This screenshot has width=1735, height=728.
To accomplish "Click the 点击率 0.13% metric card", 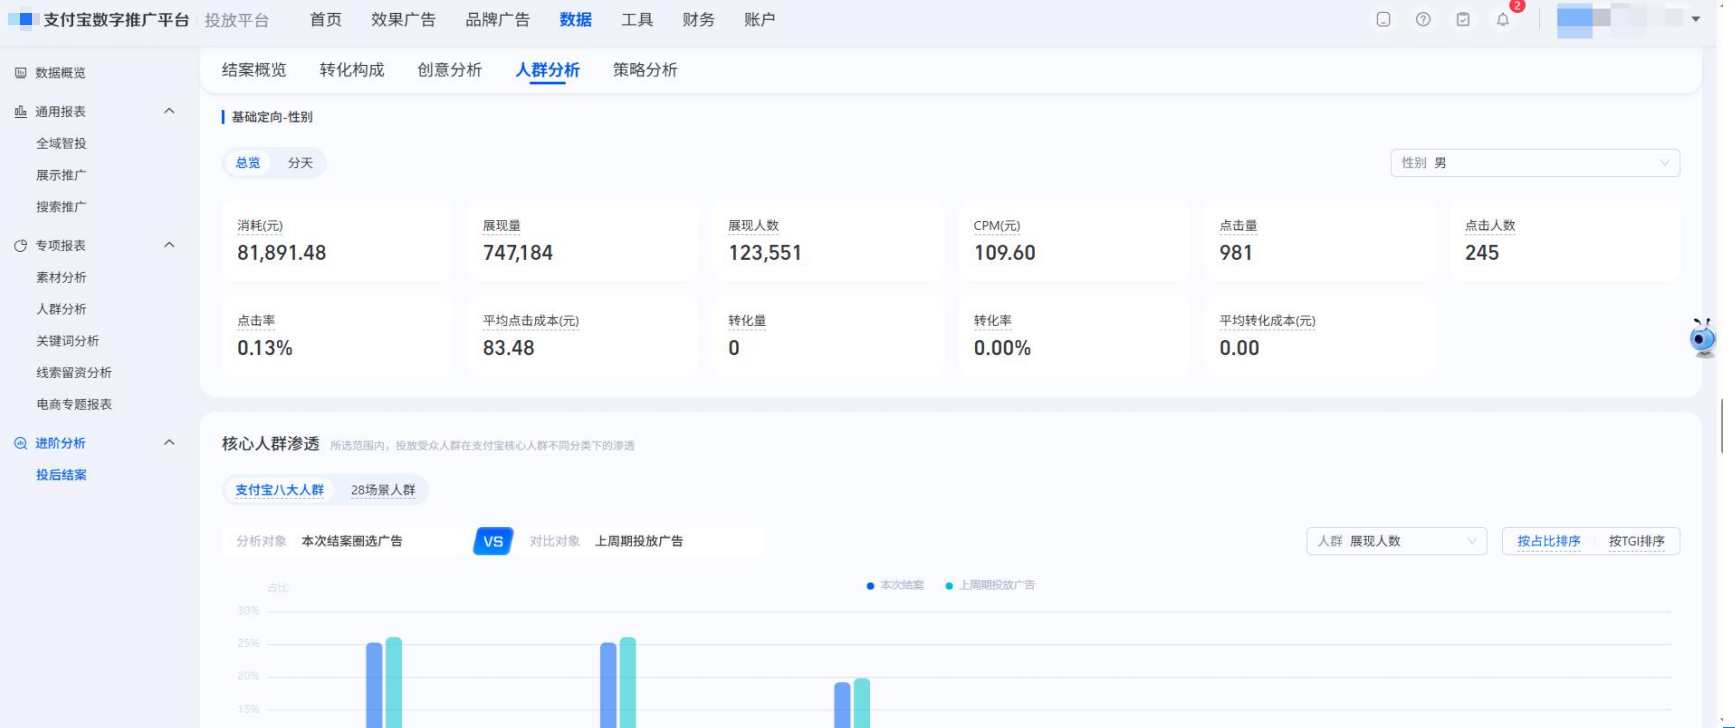I will [337, 335].
